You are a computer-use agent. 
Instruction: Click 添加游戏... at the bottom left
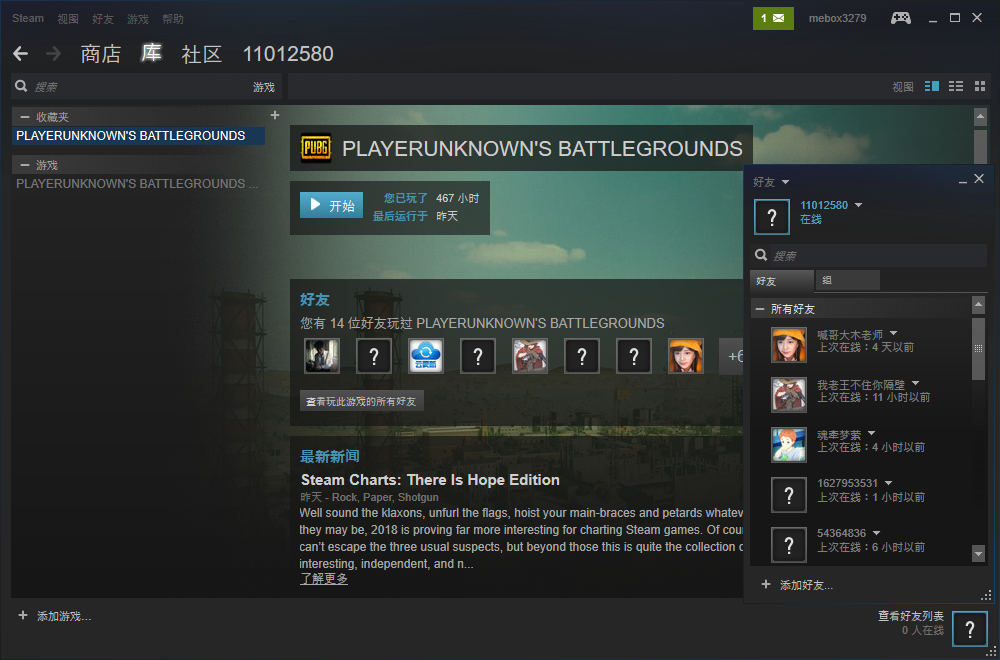[x=64, y=616]
